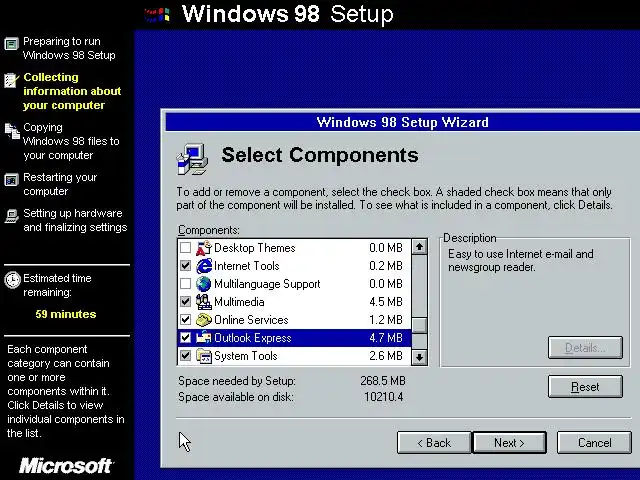
Task: Click the Preparing to run Setup step icon
Action: pos(11,43)
